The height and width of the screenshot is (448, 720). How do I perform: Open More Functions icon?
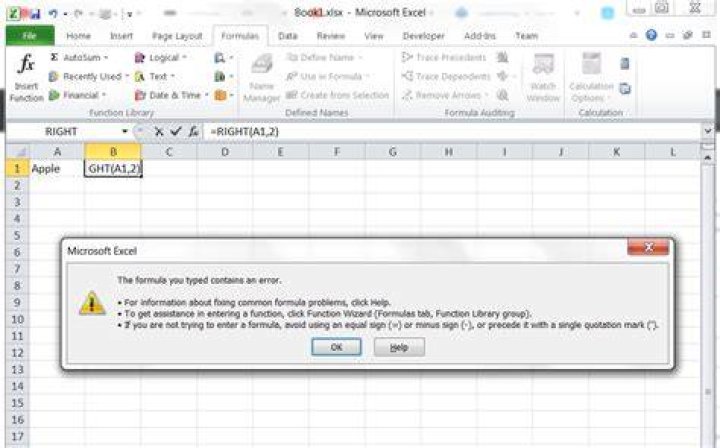224,95
